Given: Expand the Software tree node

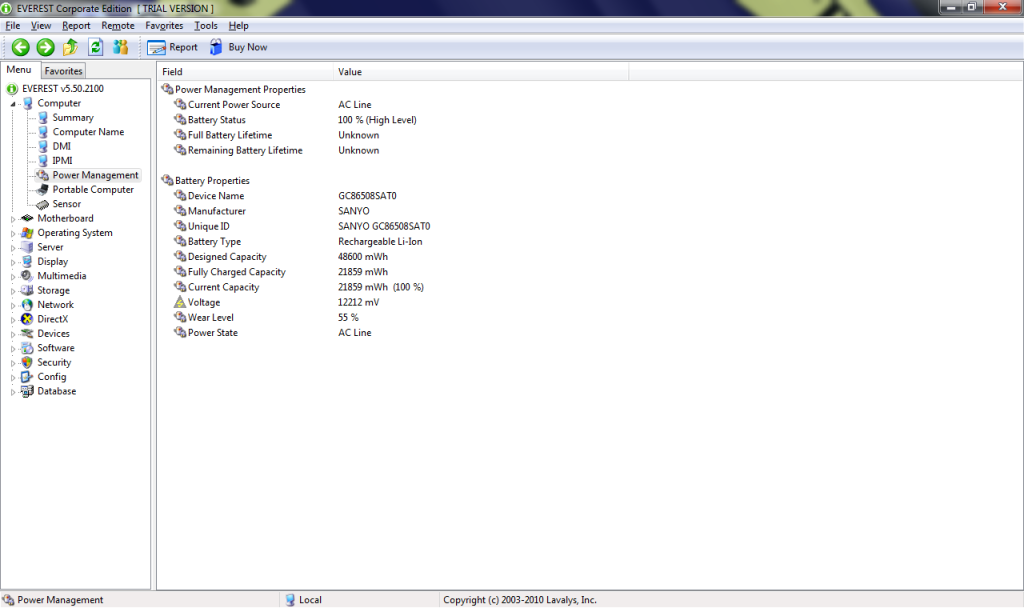Looking at the screenshot, I should point(12,348).
